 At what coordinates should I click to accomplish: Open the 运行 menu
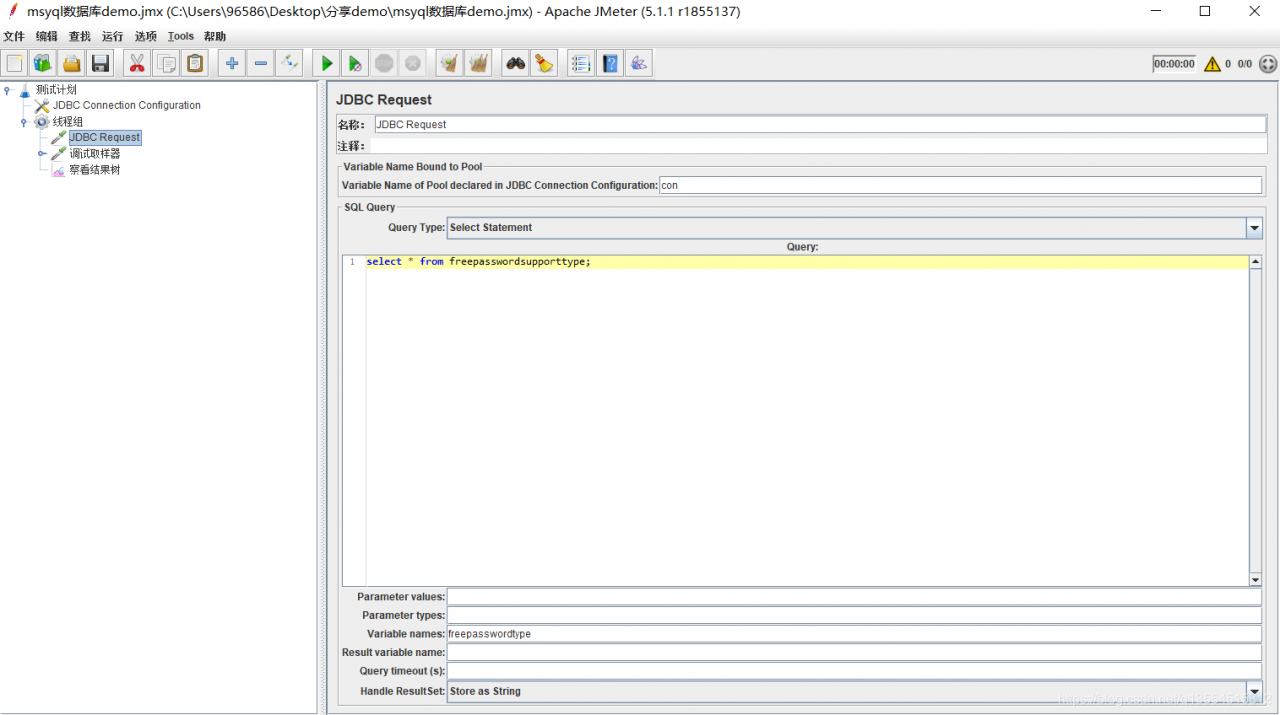pos(113,36)
